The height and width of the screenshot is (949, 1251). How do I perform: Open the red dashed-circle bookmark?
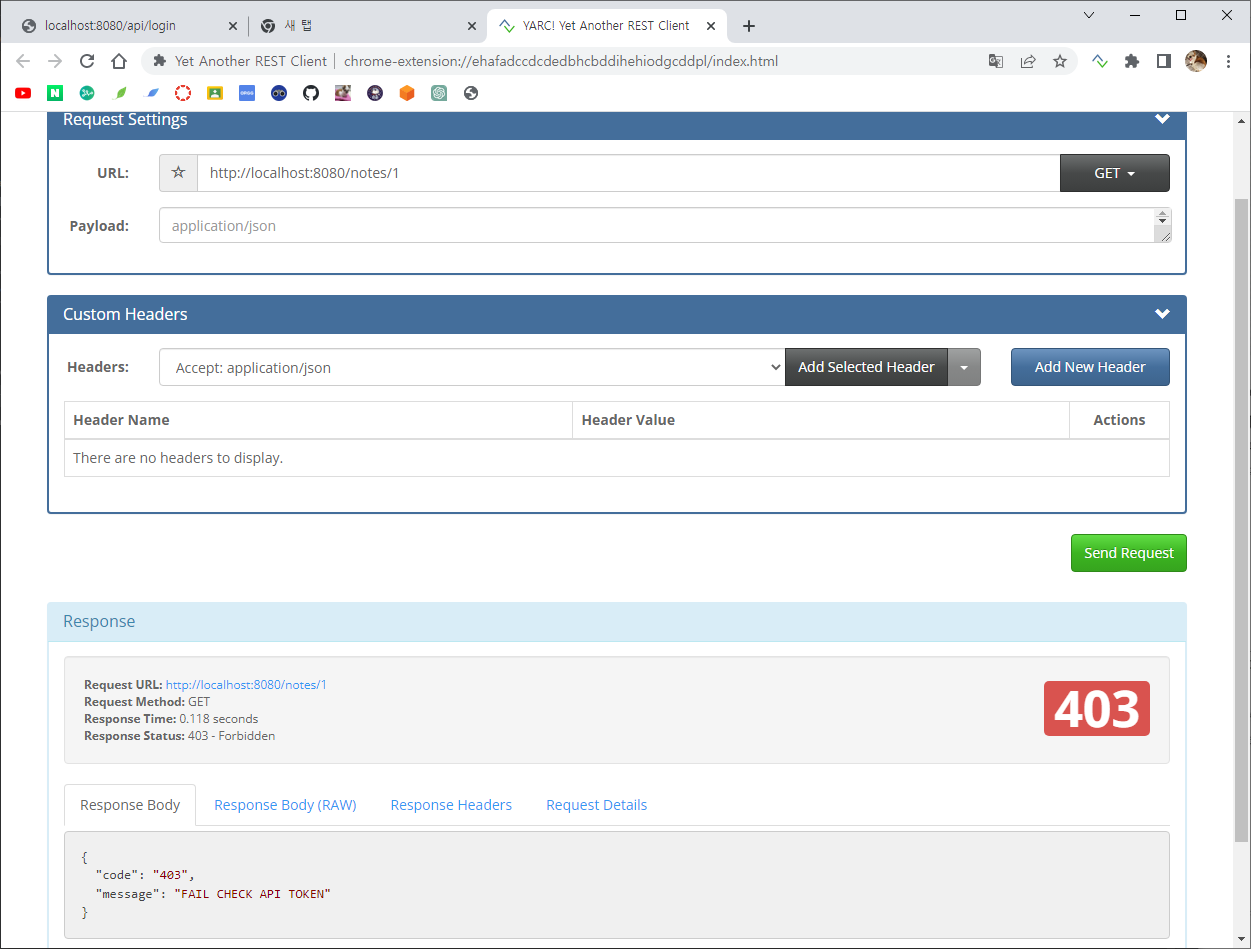(x=183, y=93)
